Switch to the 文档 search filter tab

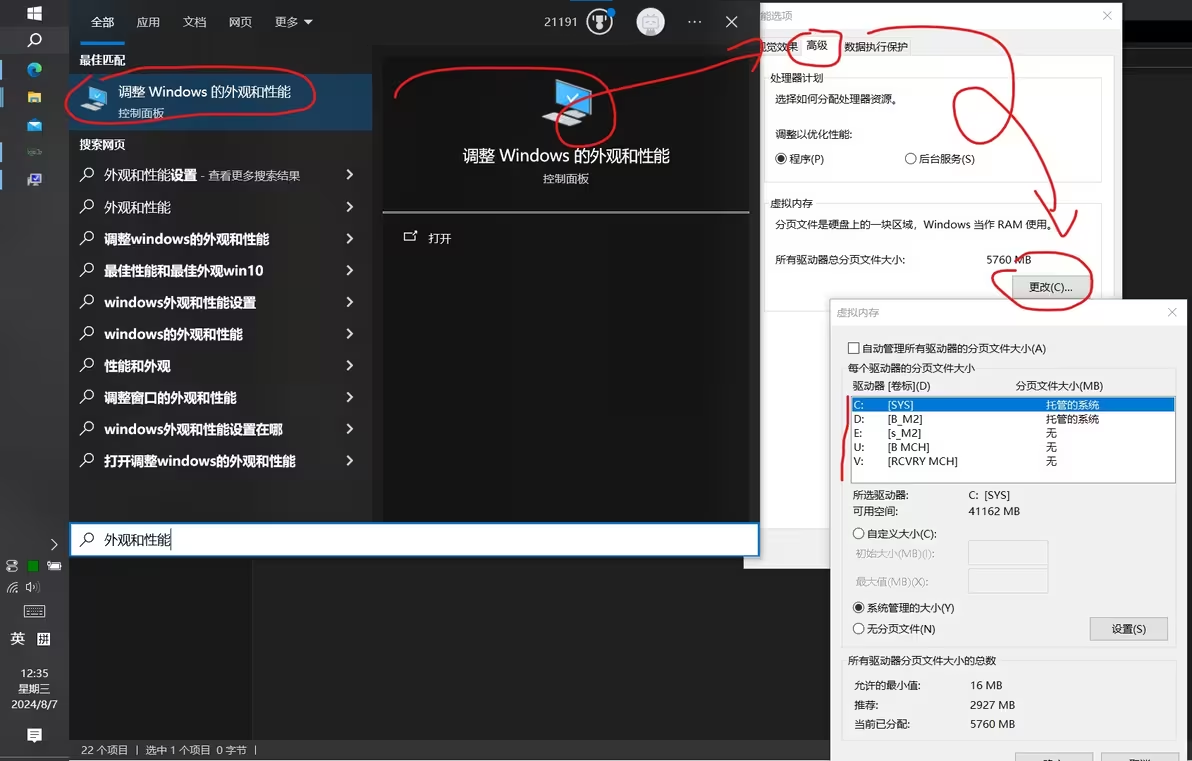click(x=194, y=21)
